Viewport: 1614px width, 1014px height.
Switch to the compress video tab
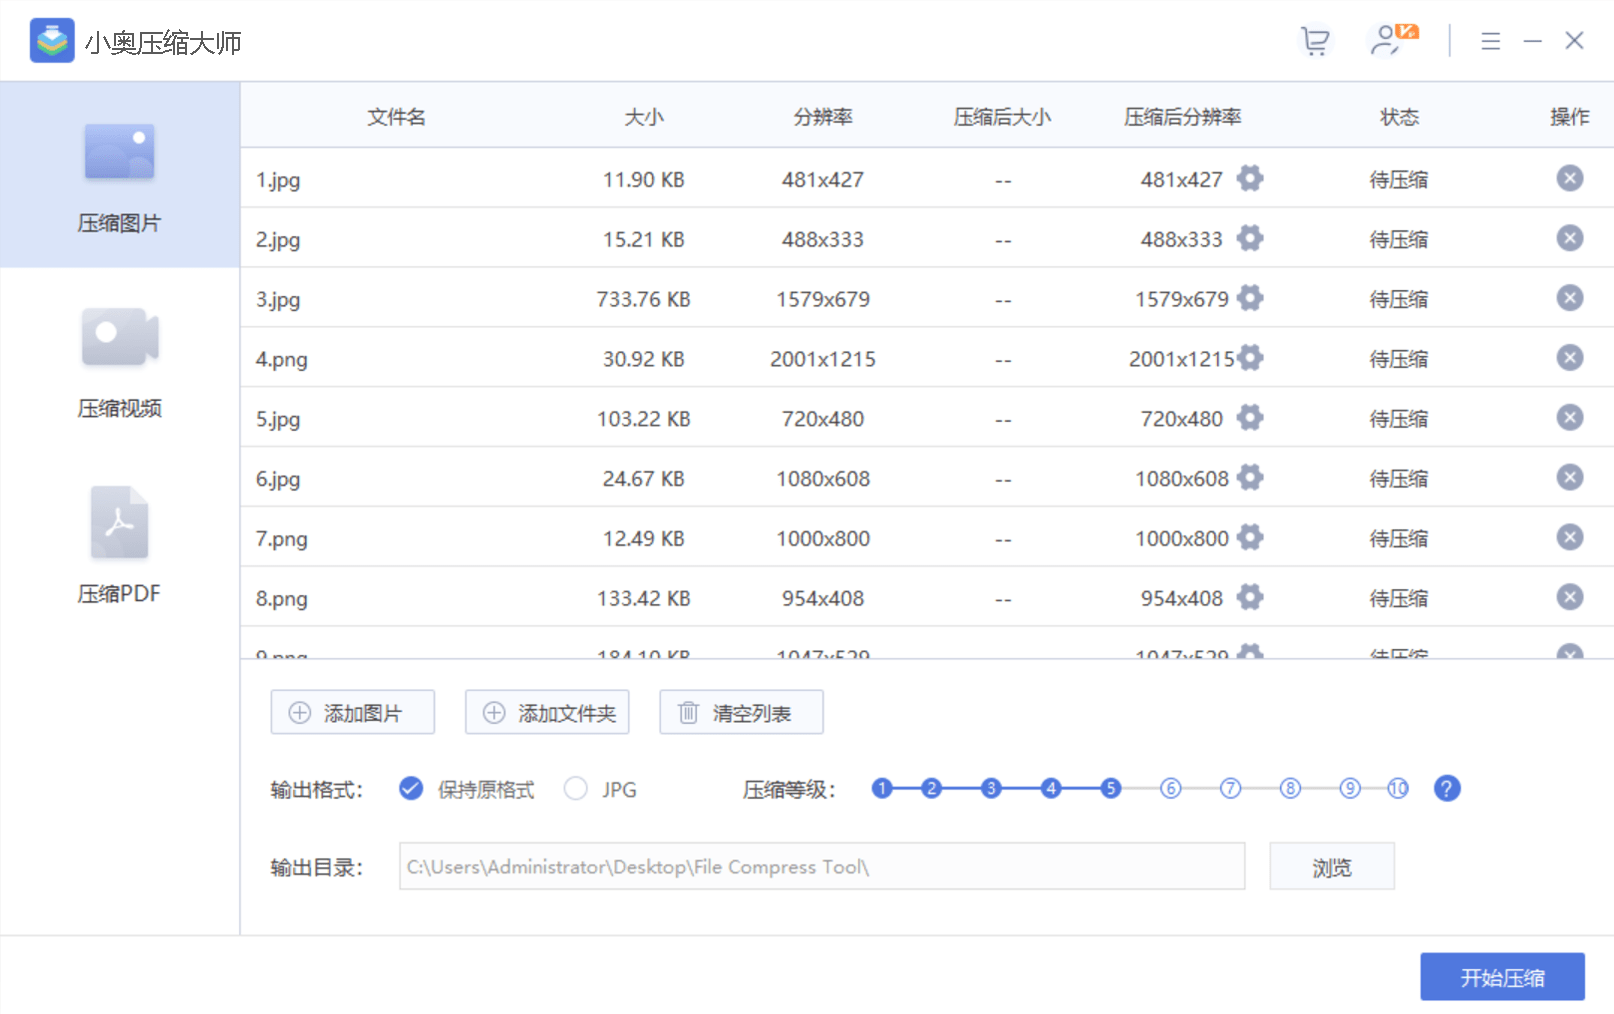(x=119, y=361)
